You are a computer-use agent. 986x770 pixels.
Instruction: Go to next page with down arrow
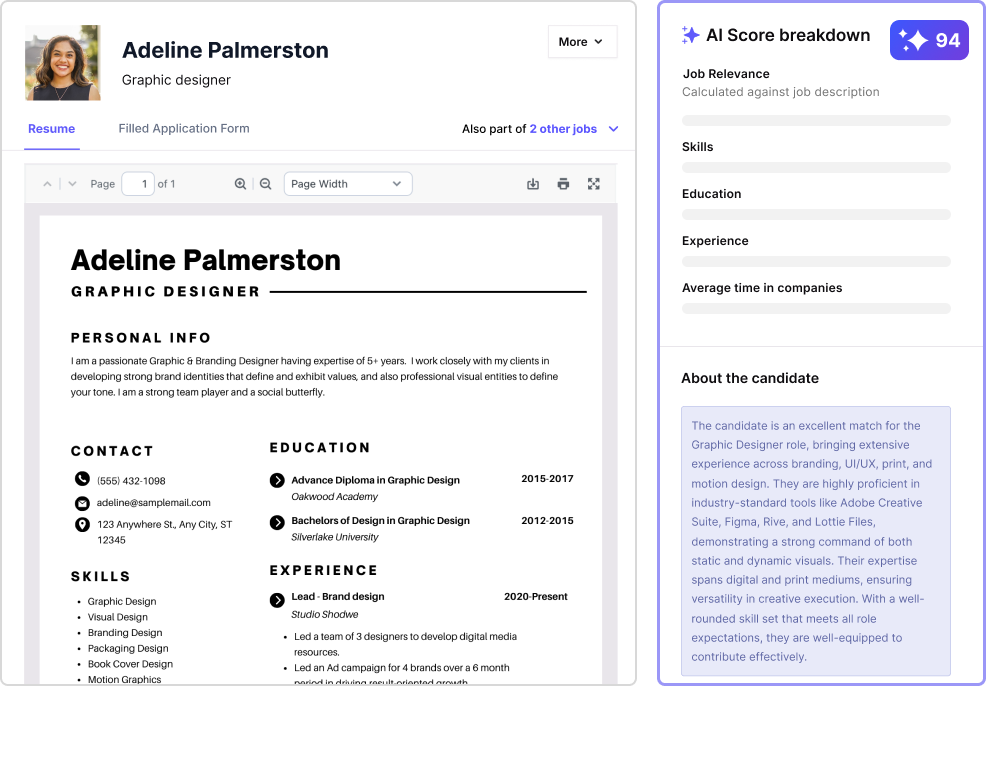click(x=72, y=184)
